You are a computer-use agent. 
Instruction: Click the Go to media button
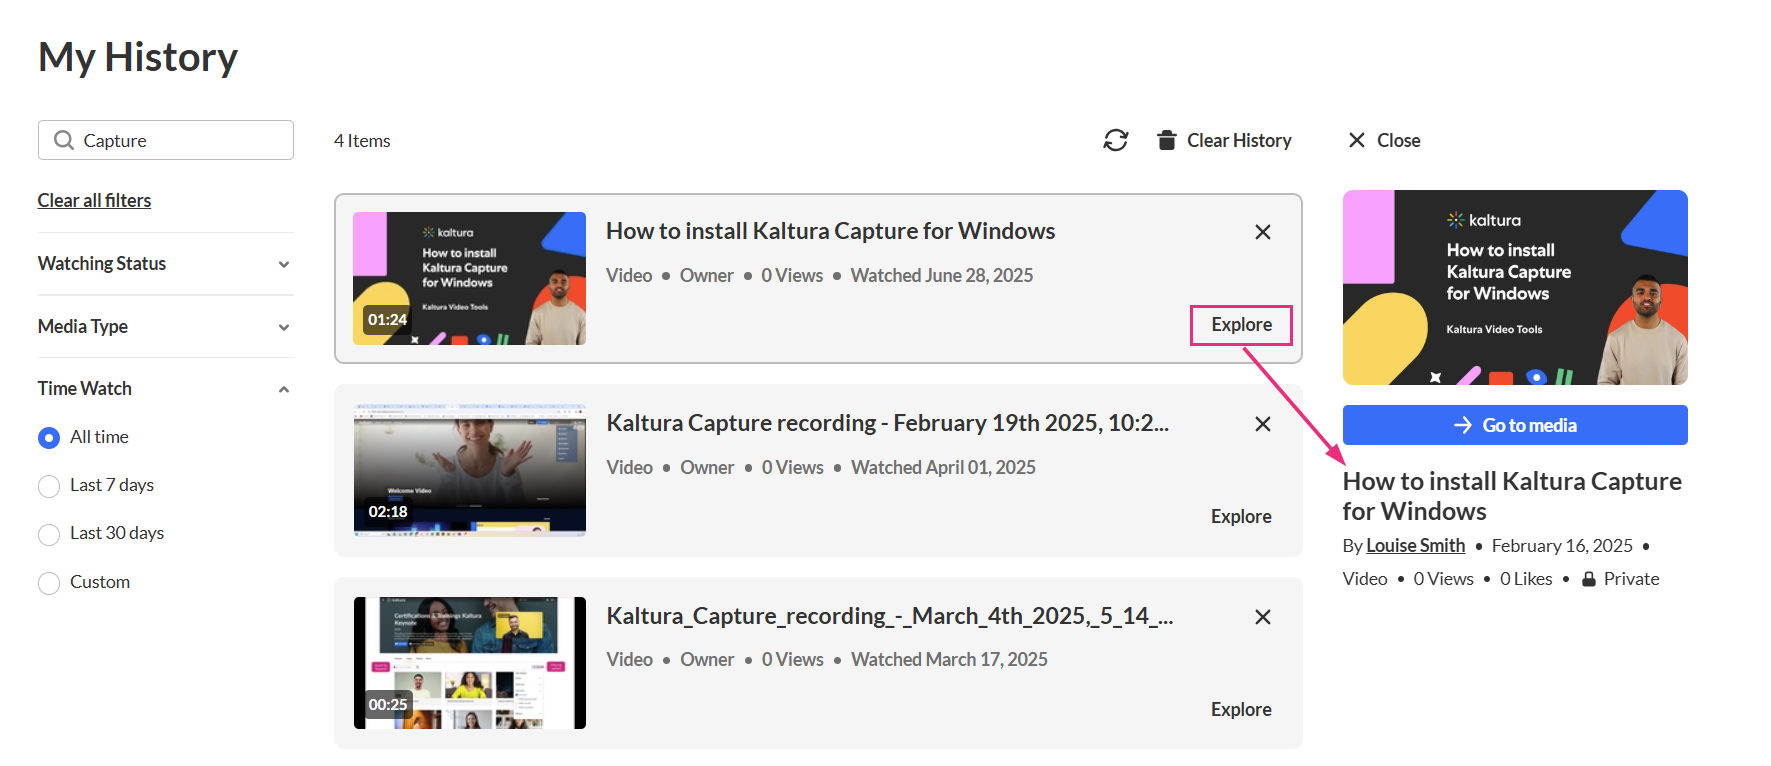pyautogui.click(x=1514, y=425)
